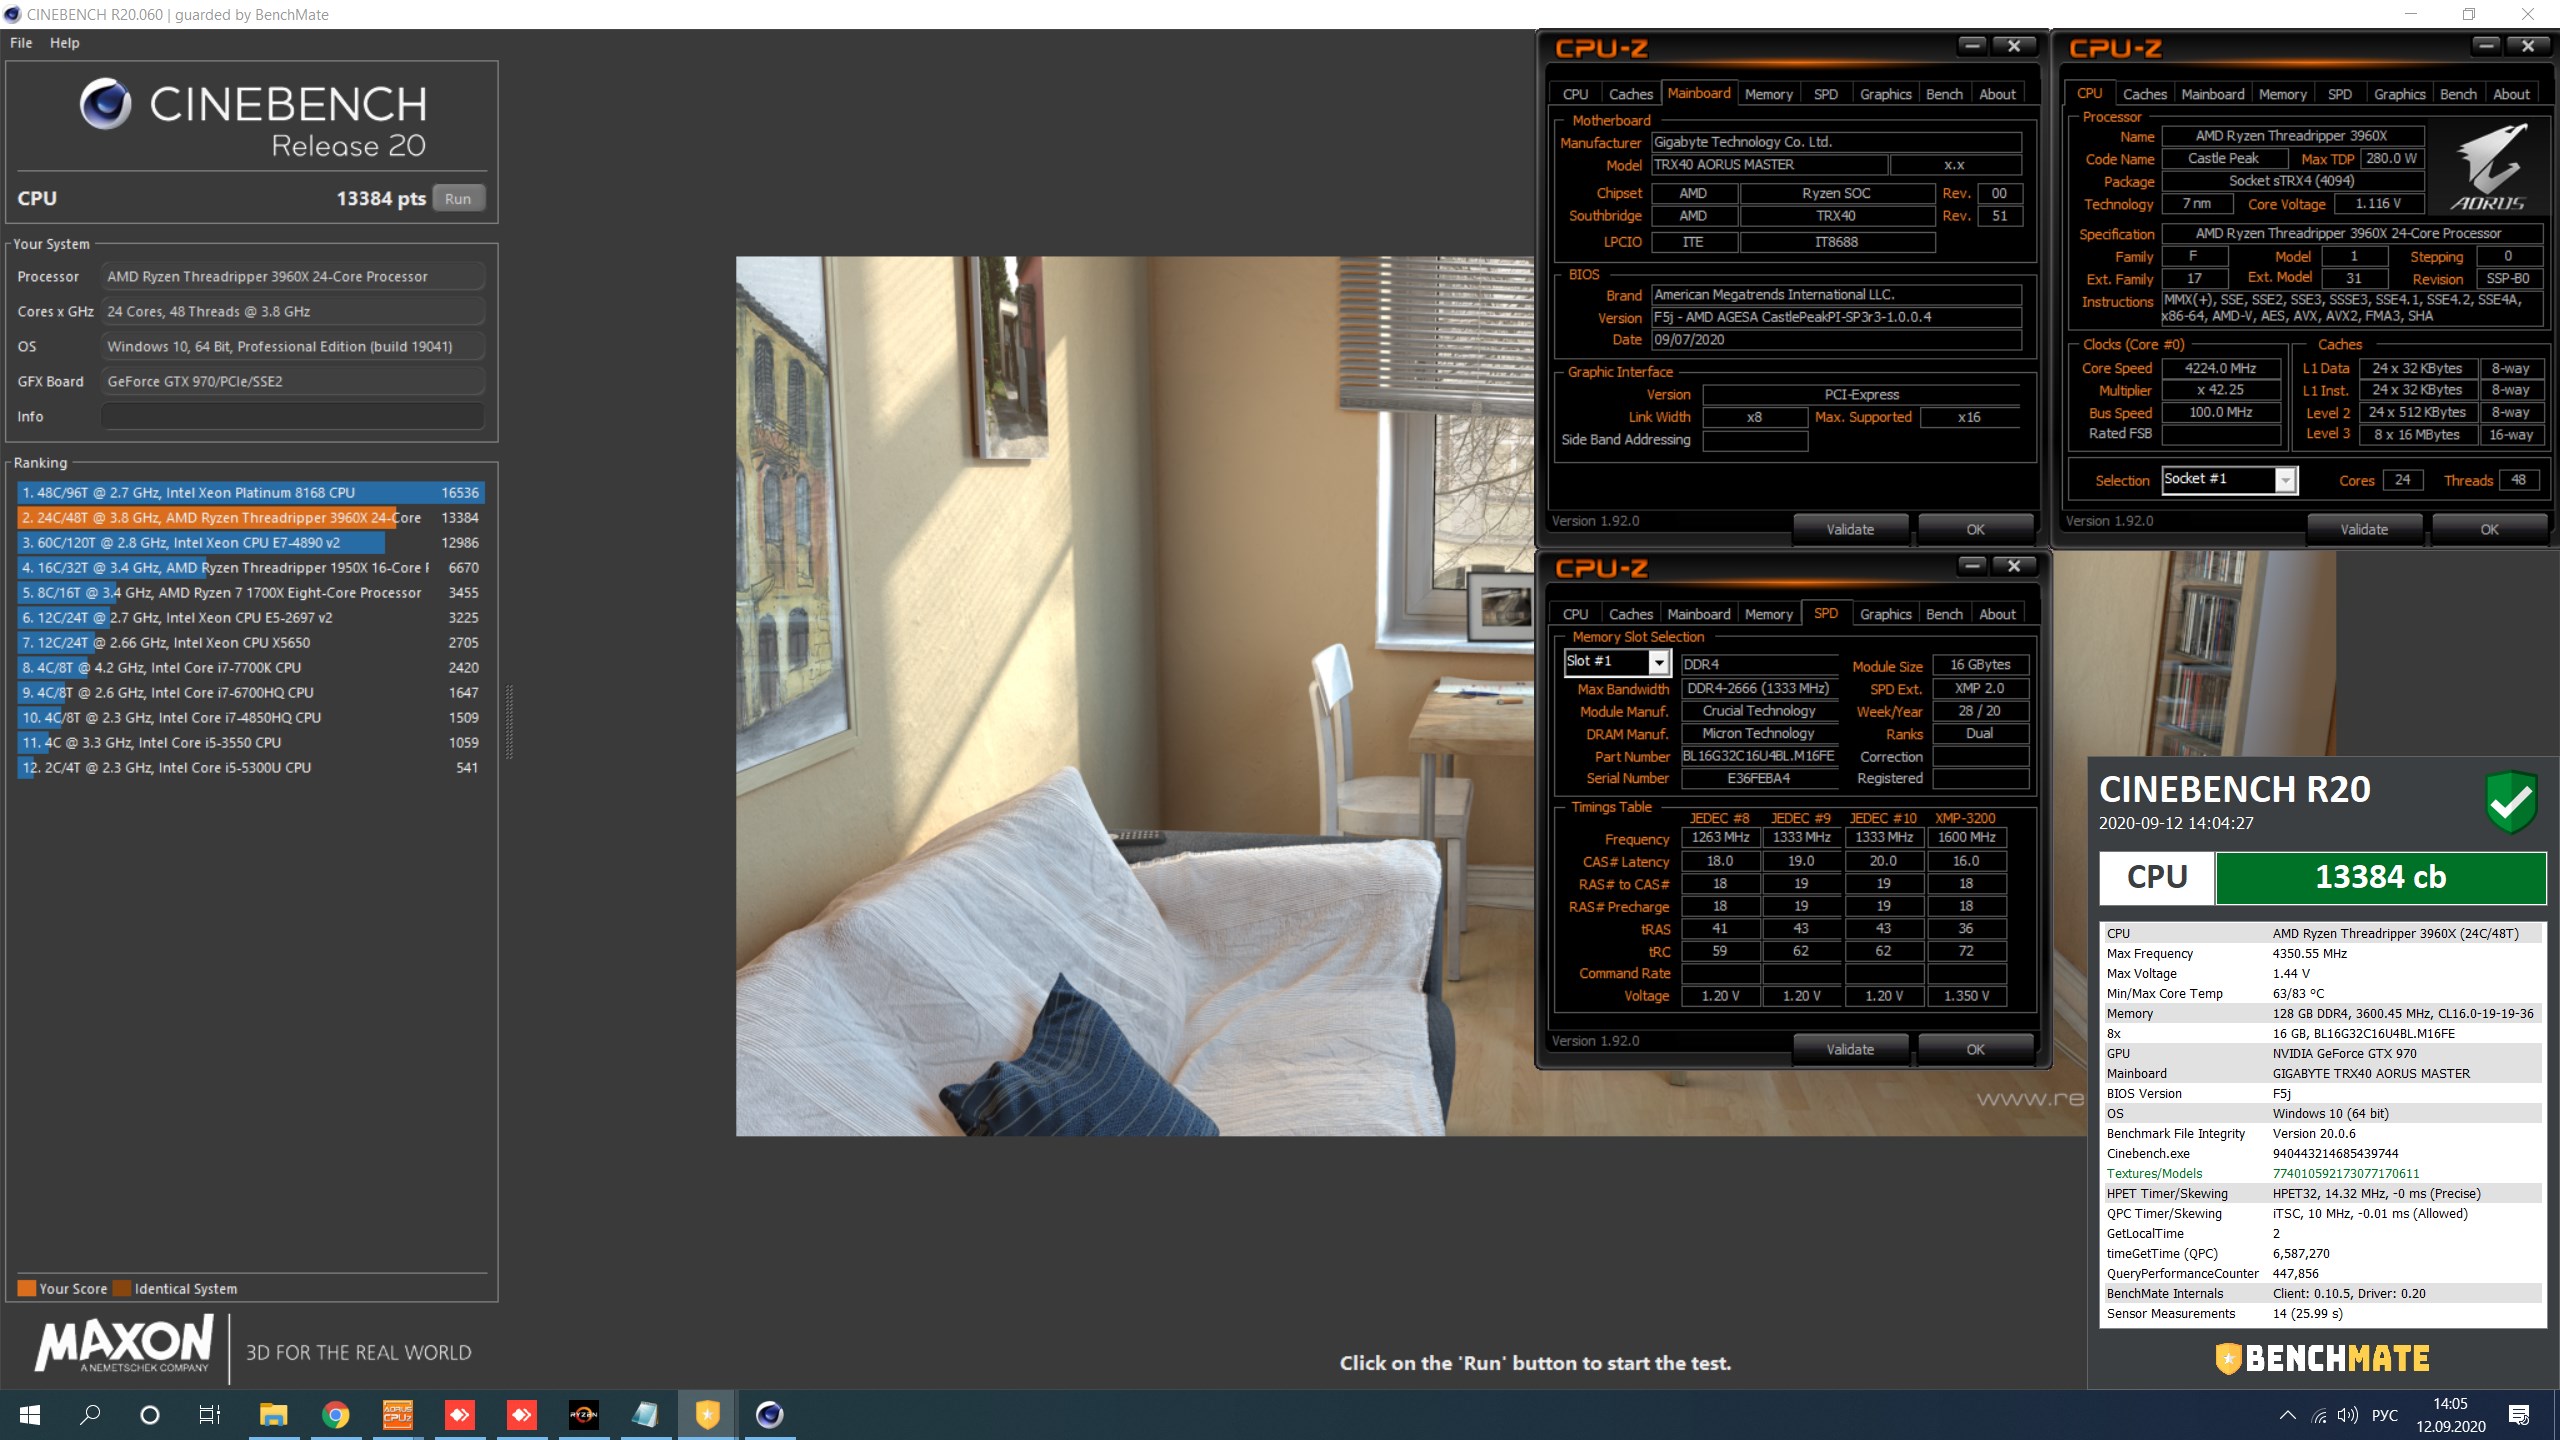Select ranking row Intel Core i5-5300U

pos(250,768)
